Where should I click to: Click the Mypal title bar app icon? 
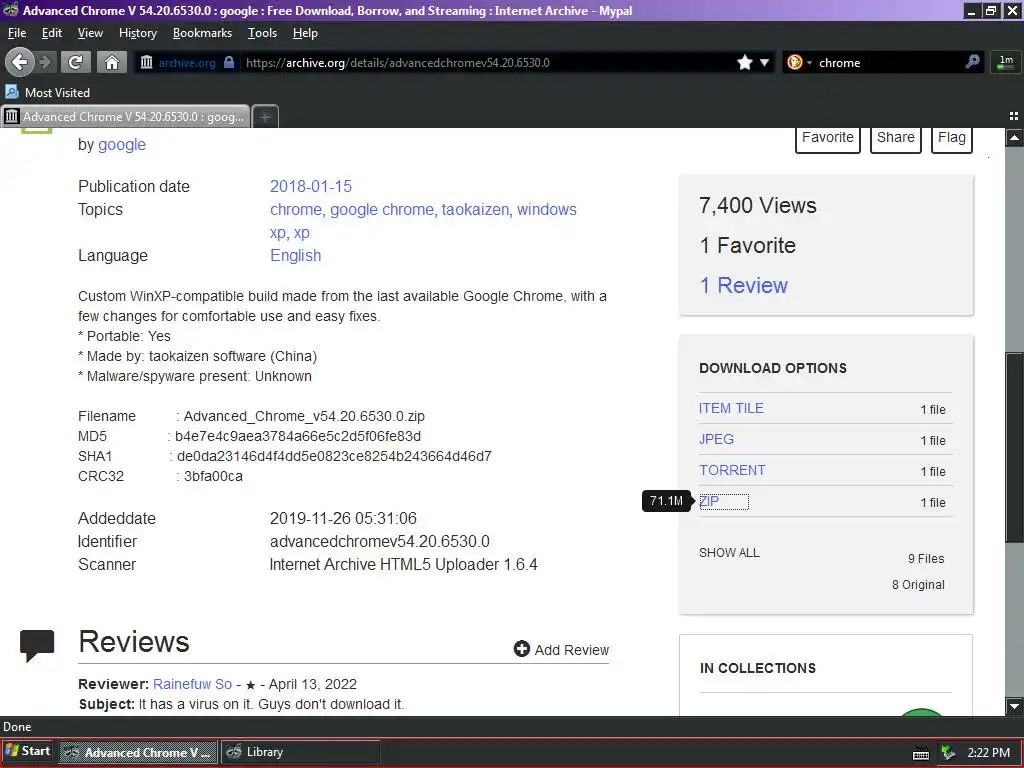(x=10, y=10)
